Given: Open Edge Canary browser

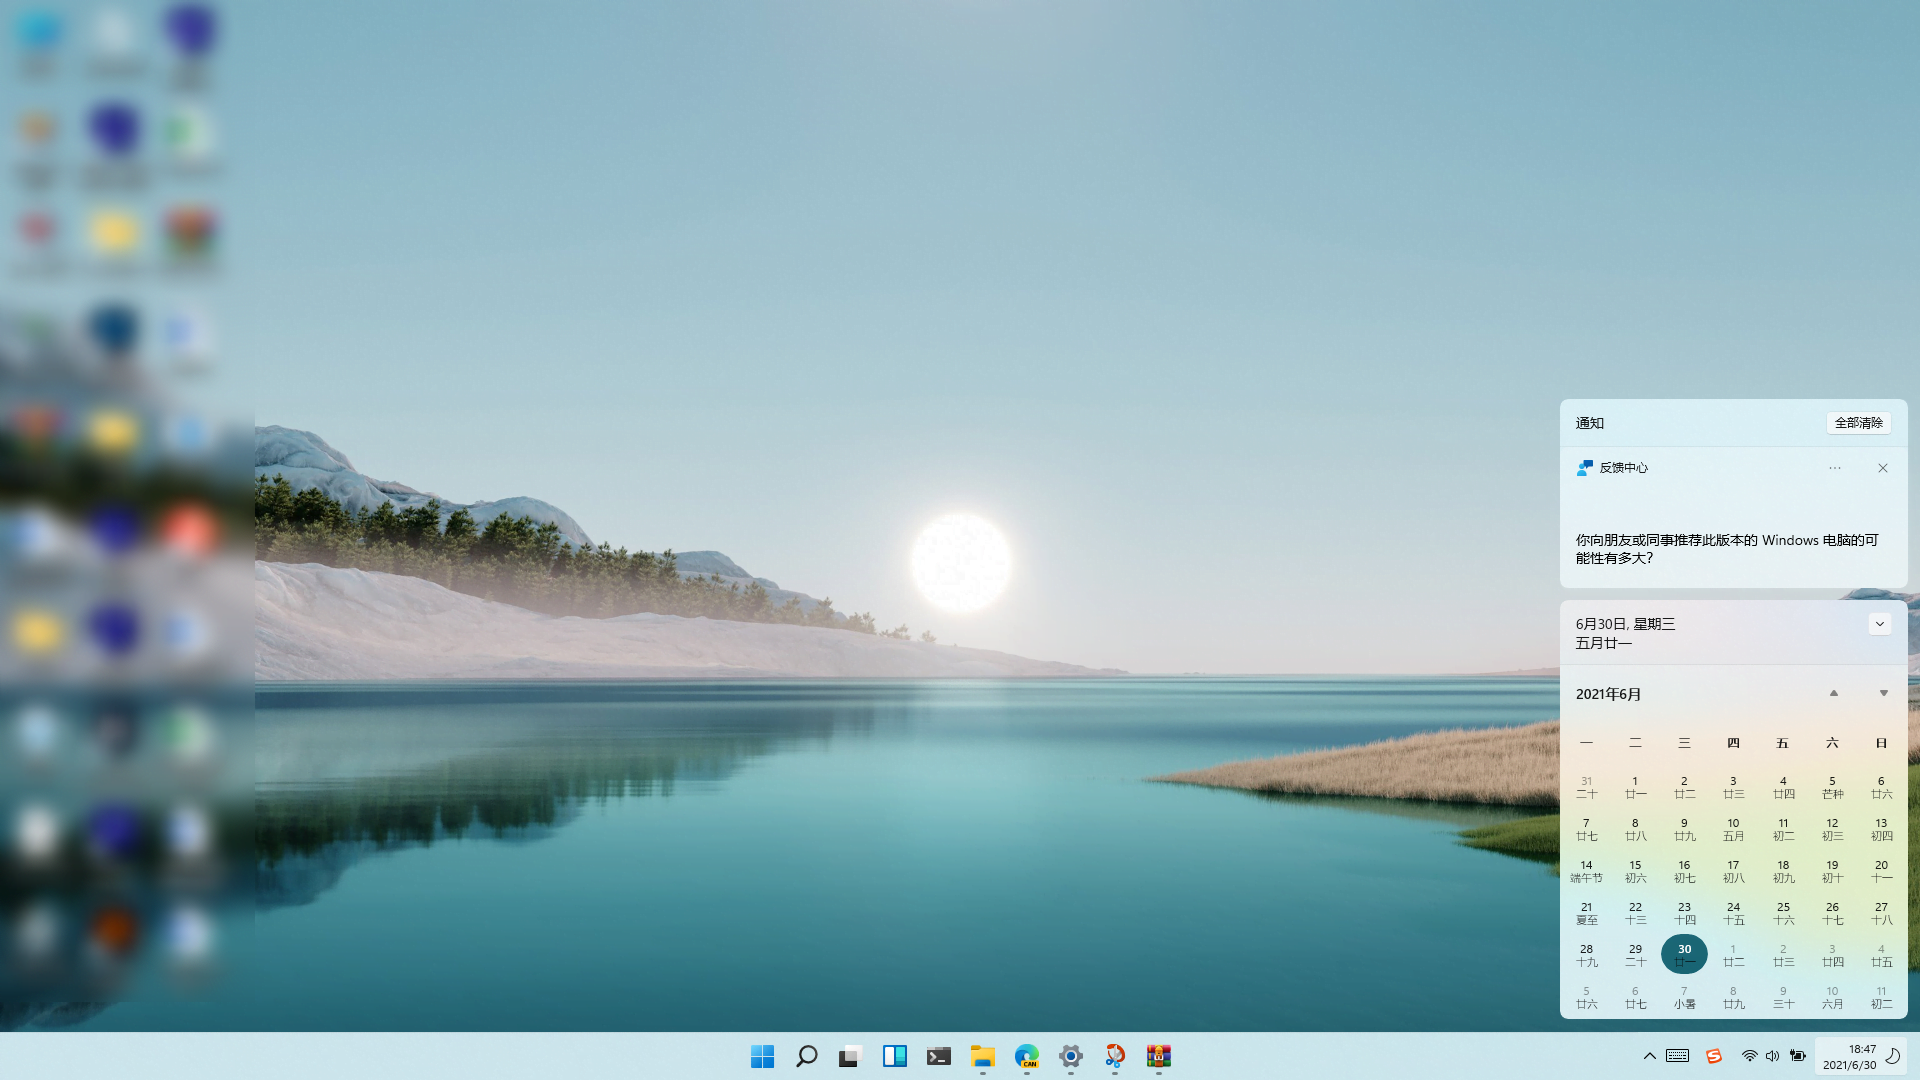Looking at the screenshot, I should click(1026, 1056).
